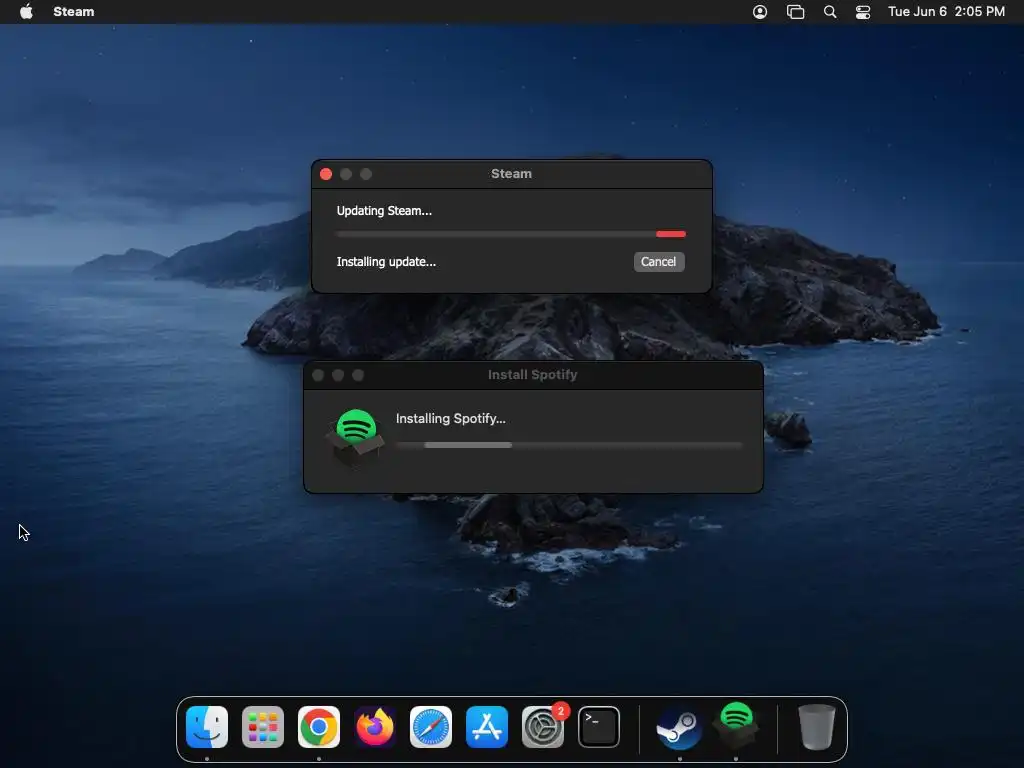Open Control Center in menu bar
The image size is (1024, 768).
click(863, 12)
